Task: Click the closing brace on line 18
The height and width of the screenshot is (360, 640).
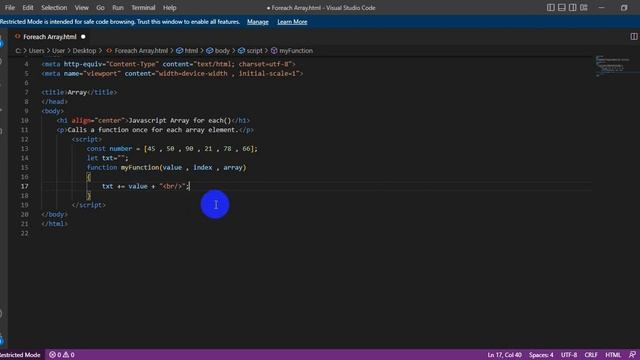Action: pos(89,196)
